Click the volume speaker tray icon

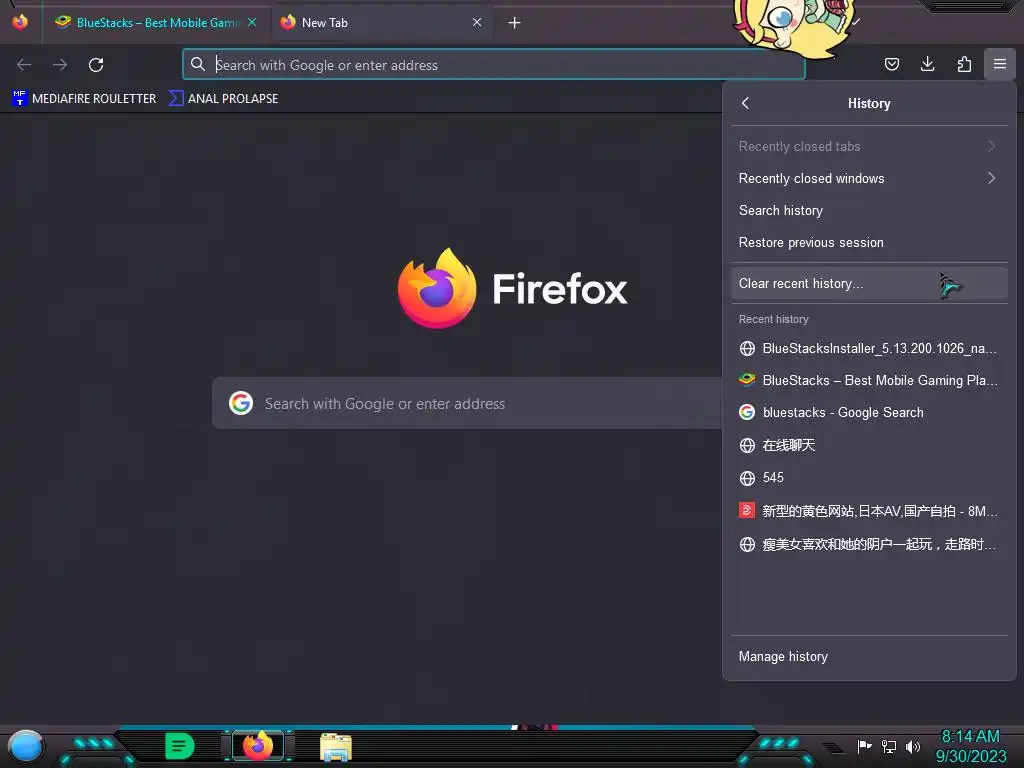[x=912, y=746]
